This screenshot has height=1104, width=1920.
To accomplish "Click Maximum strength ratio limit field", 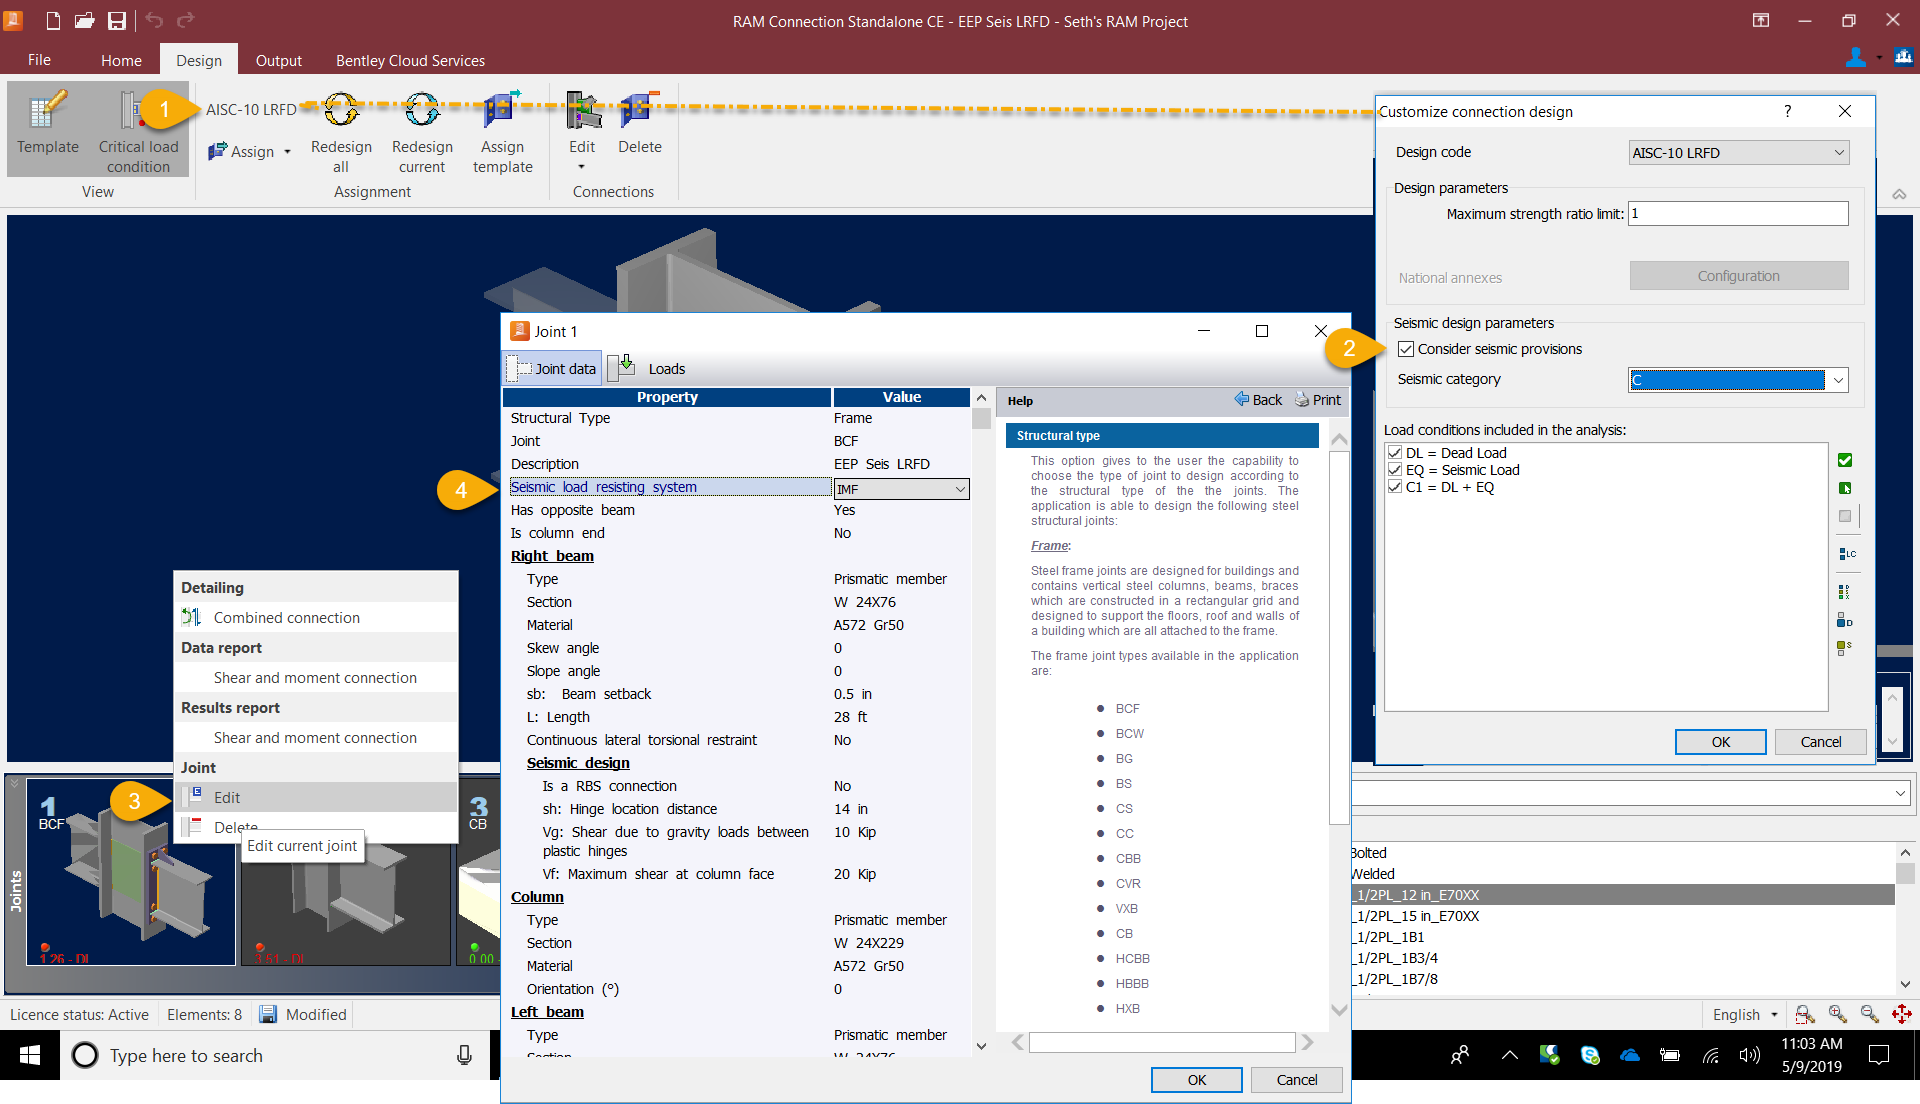I will click(1738, 213).
